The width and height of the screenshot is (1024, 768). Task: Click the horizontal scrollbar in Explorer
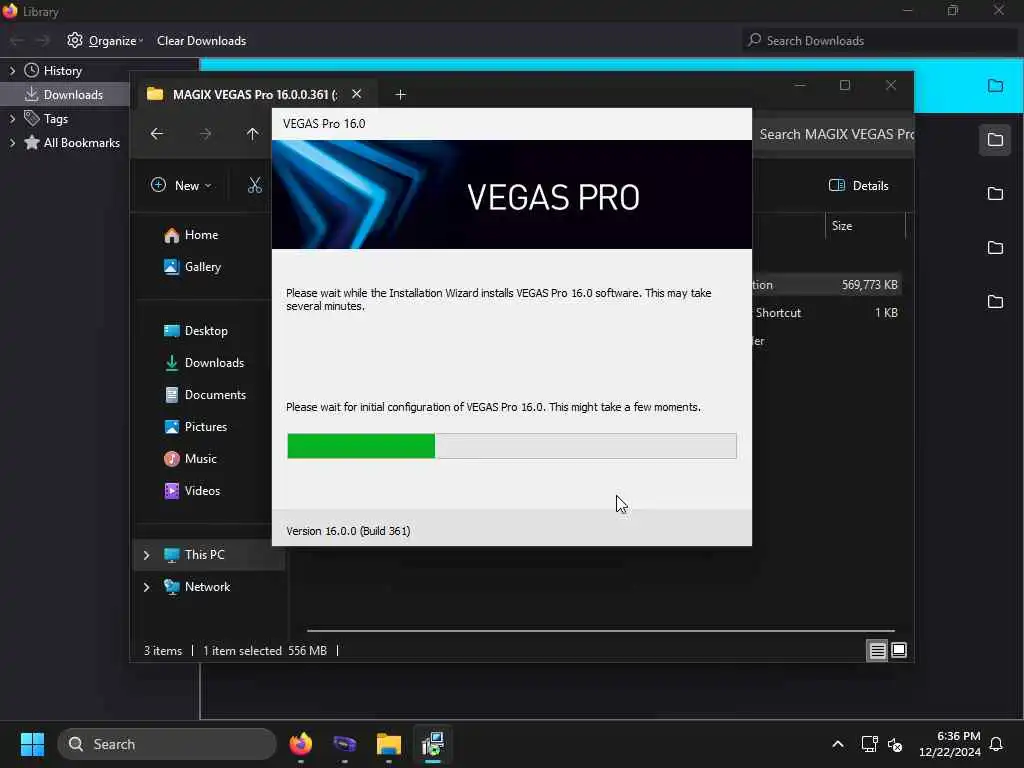(x=600, y=631)
